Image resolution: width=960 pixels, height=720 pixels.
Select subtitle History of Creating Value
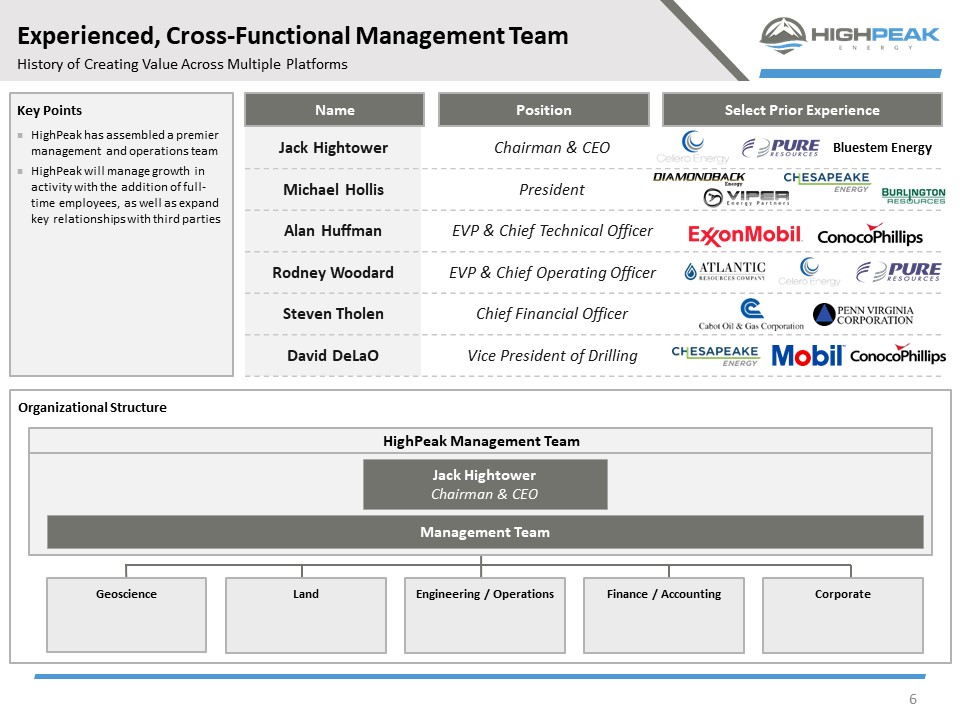tap(182, 64)
